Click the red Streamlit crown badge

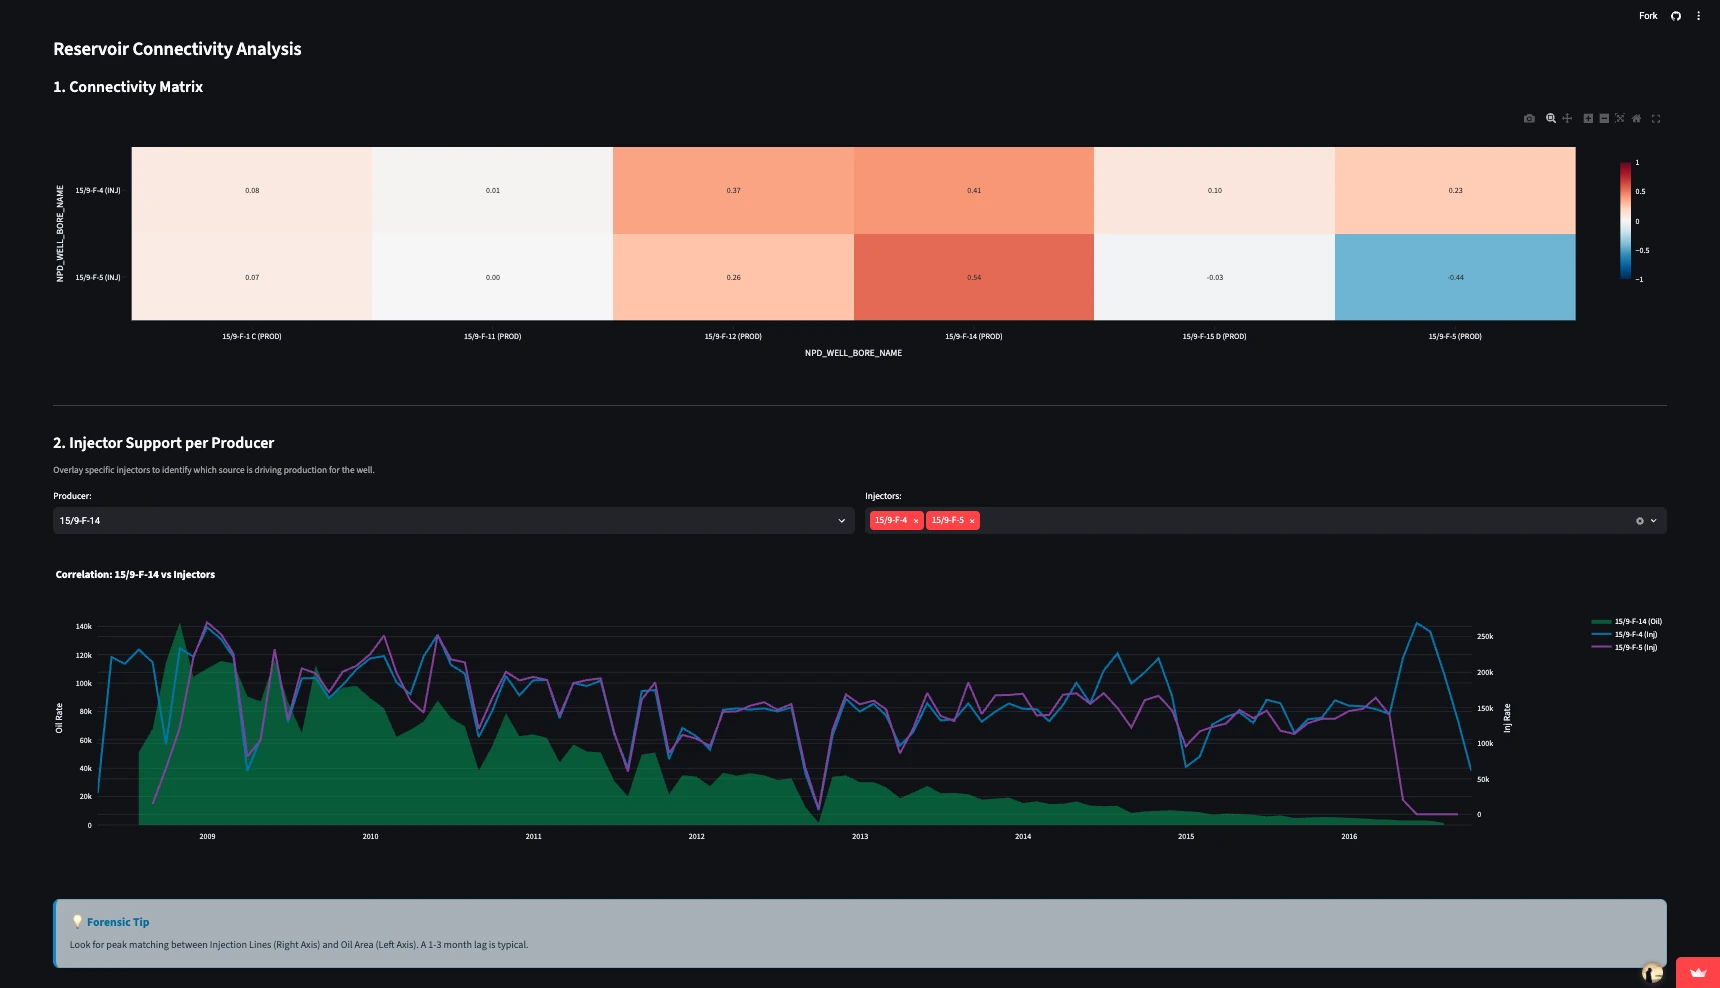click(x=1698, y=972)
